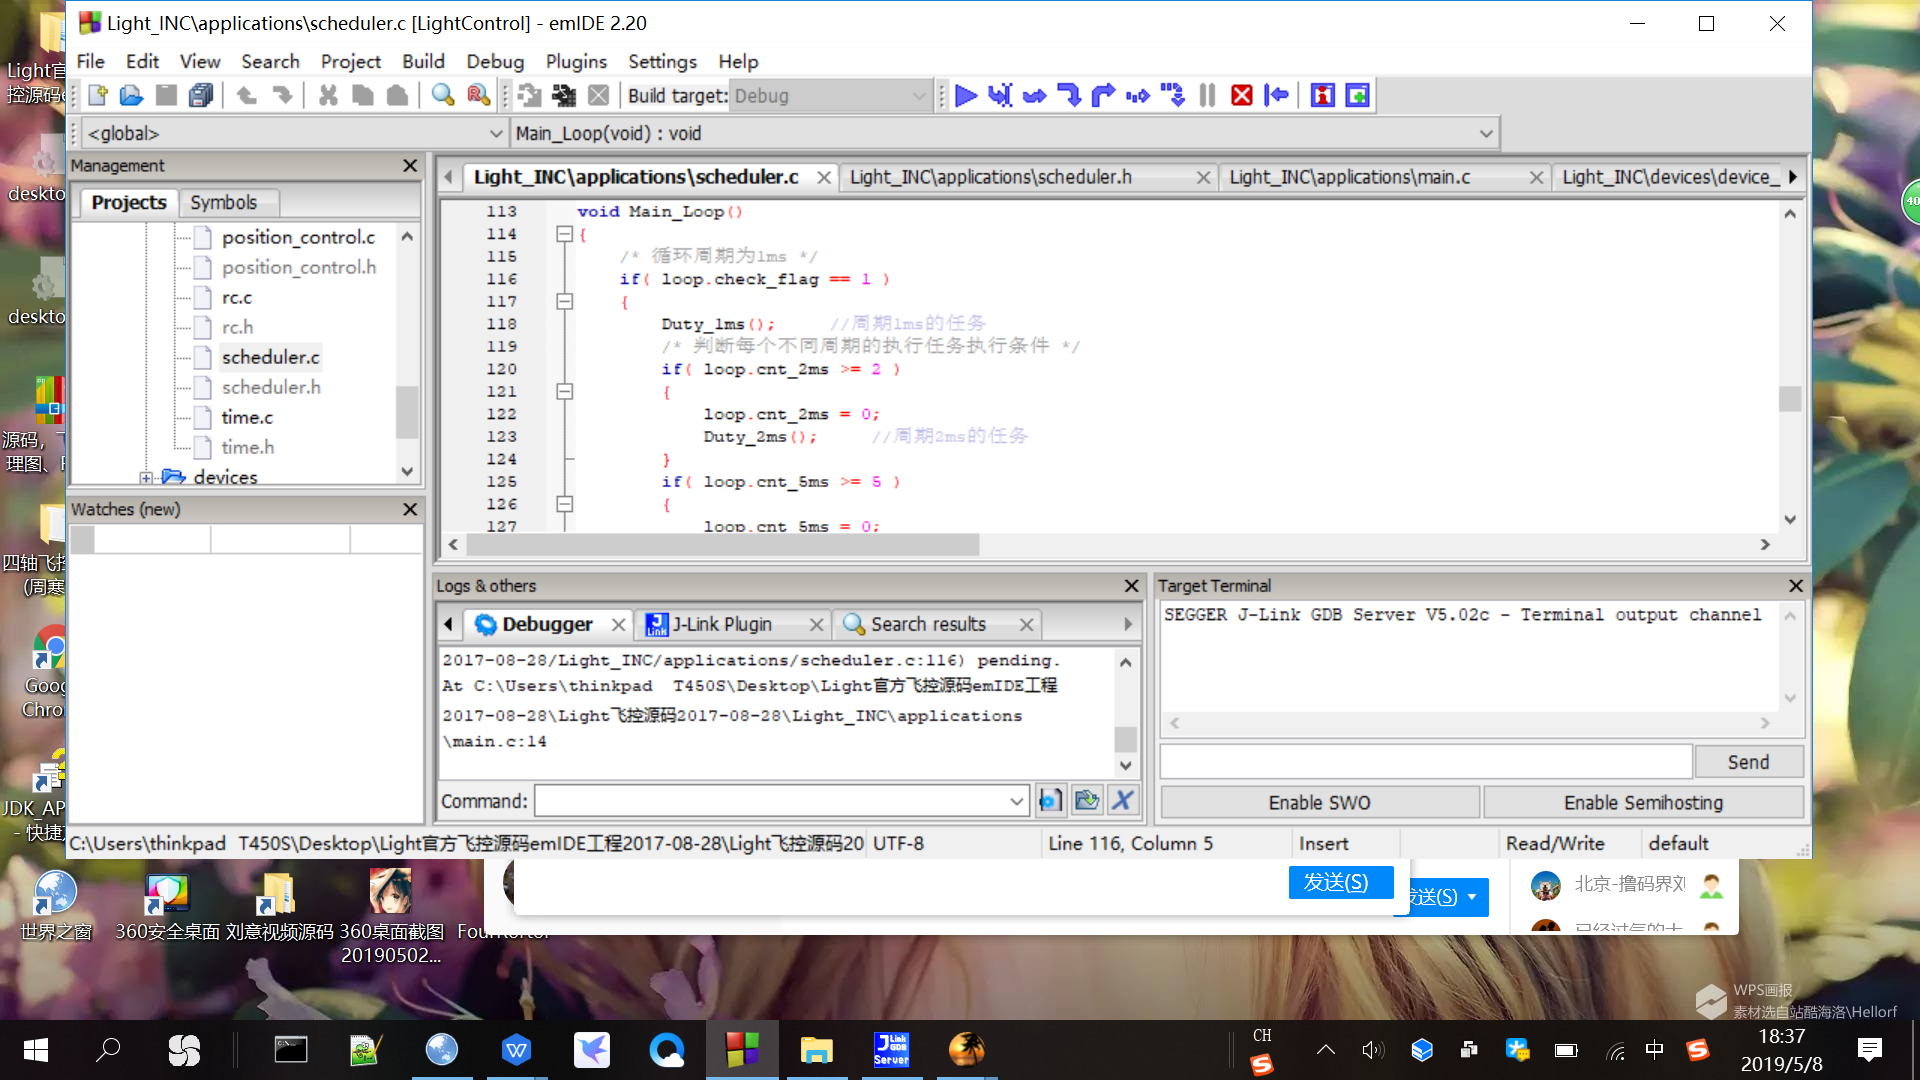Expand the devices folder in project tree
The width and height of the screenshot is (1920, 1080).
point(146,478)
